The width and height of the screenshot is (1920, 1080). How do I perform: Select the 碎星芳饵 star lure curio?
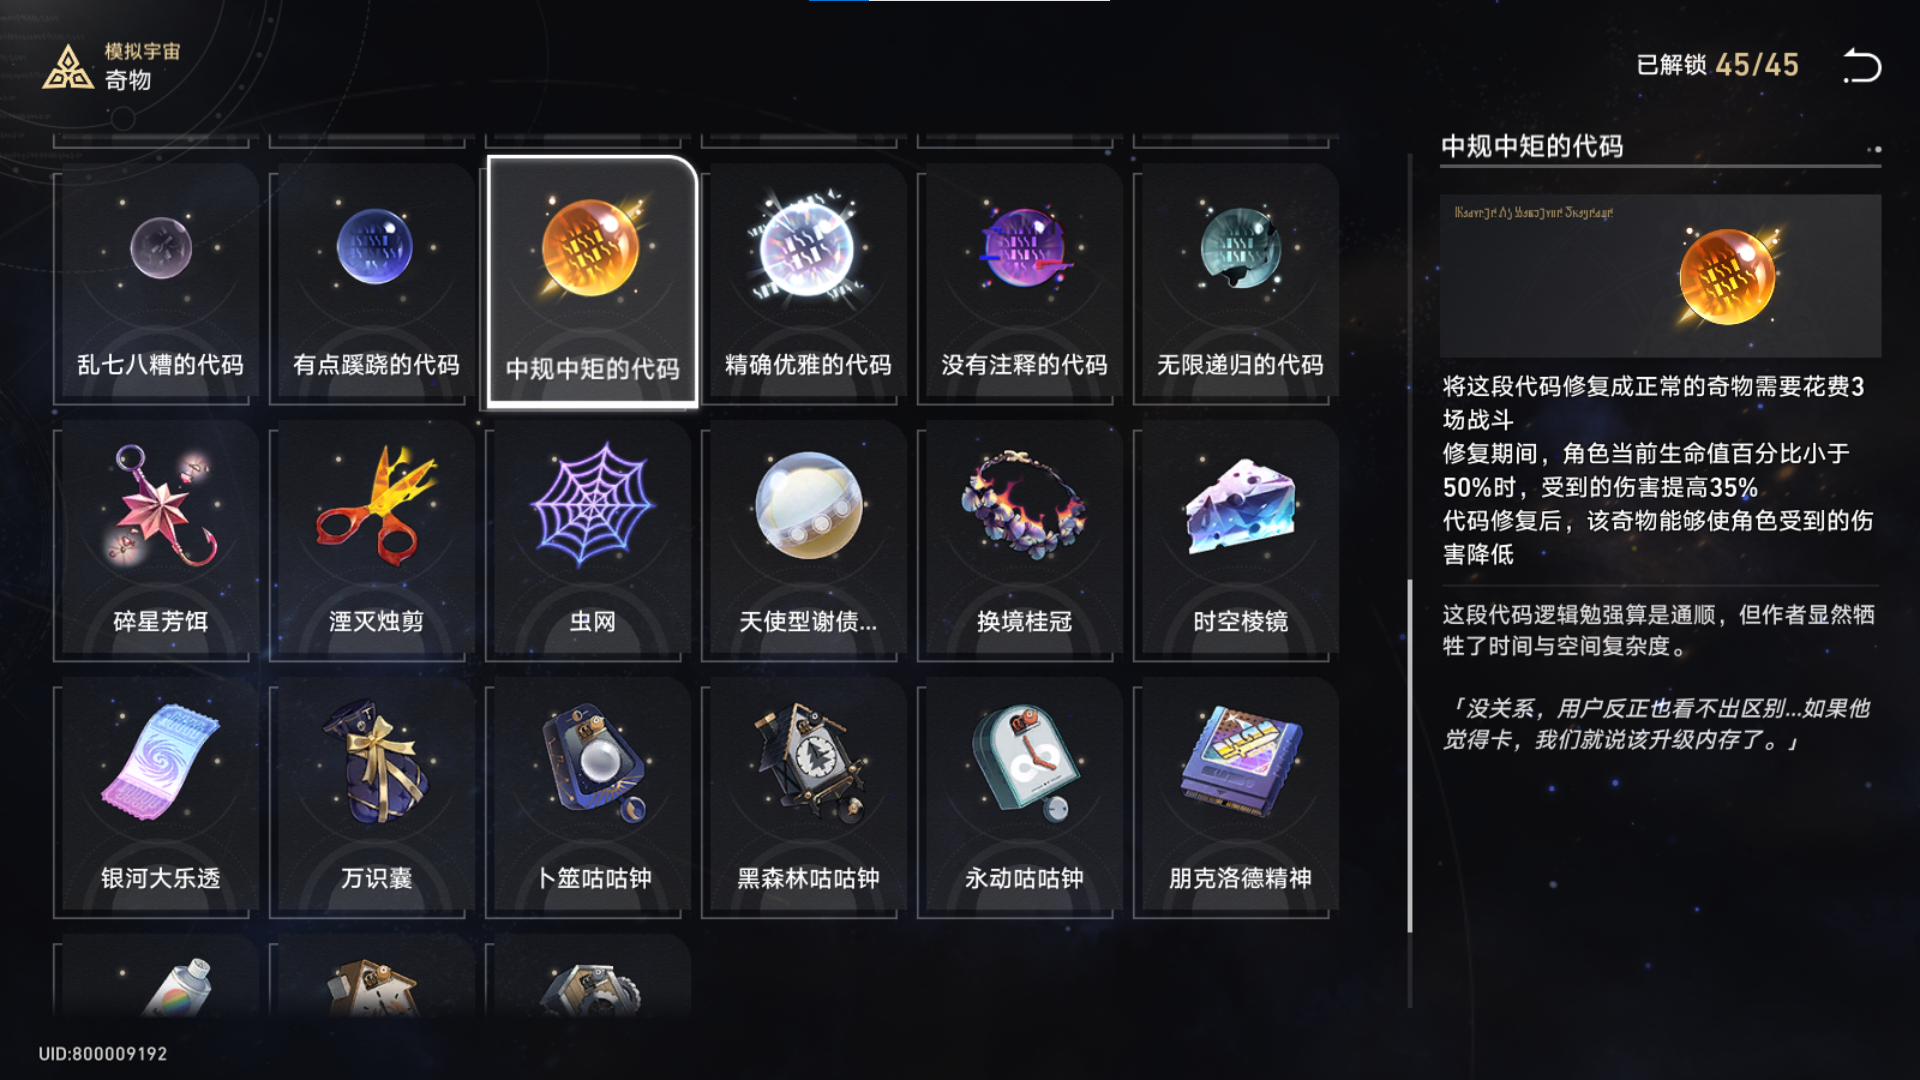point(160,541)
